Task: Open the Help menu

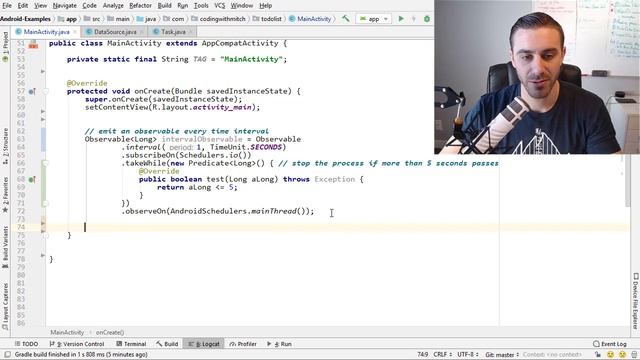Action: 266,6
